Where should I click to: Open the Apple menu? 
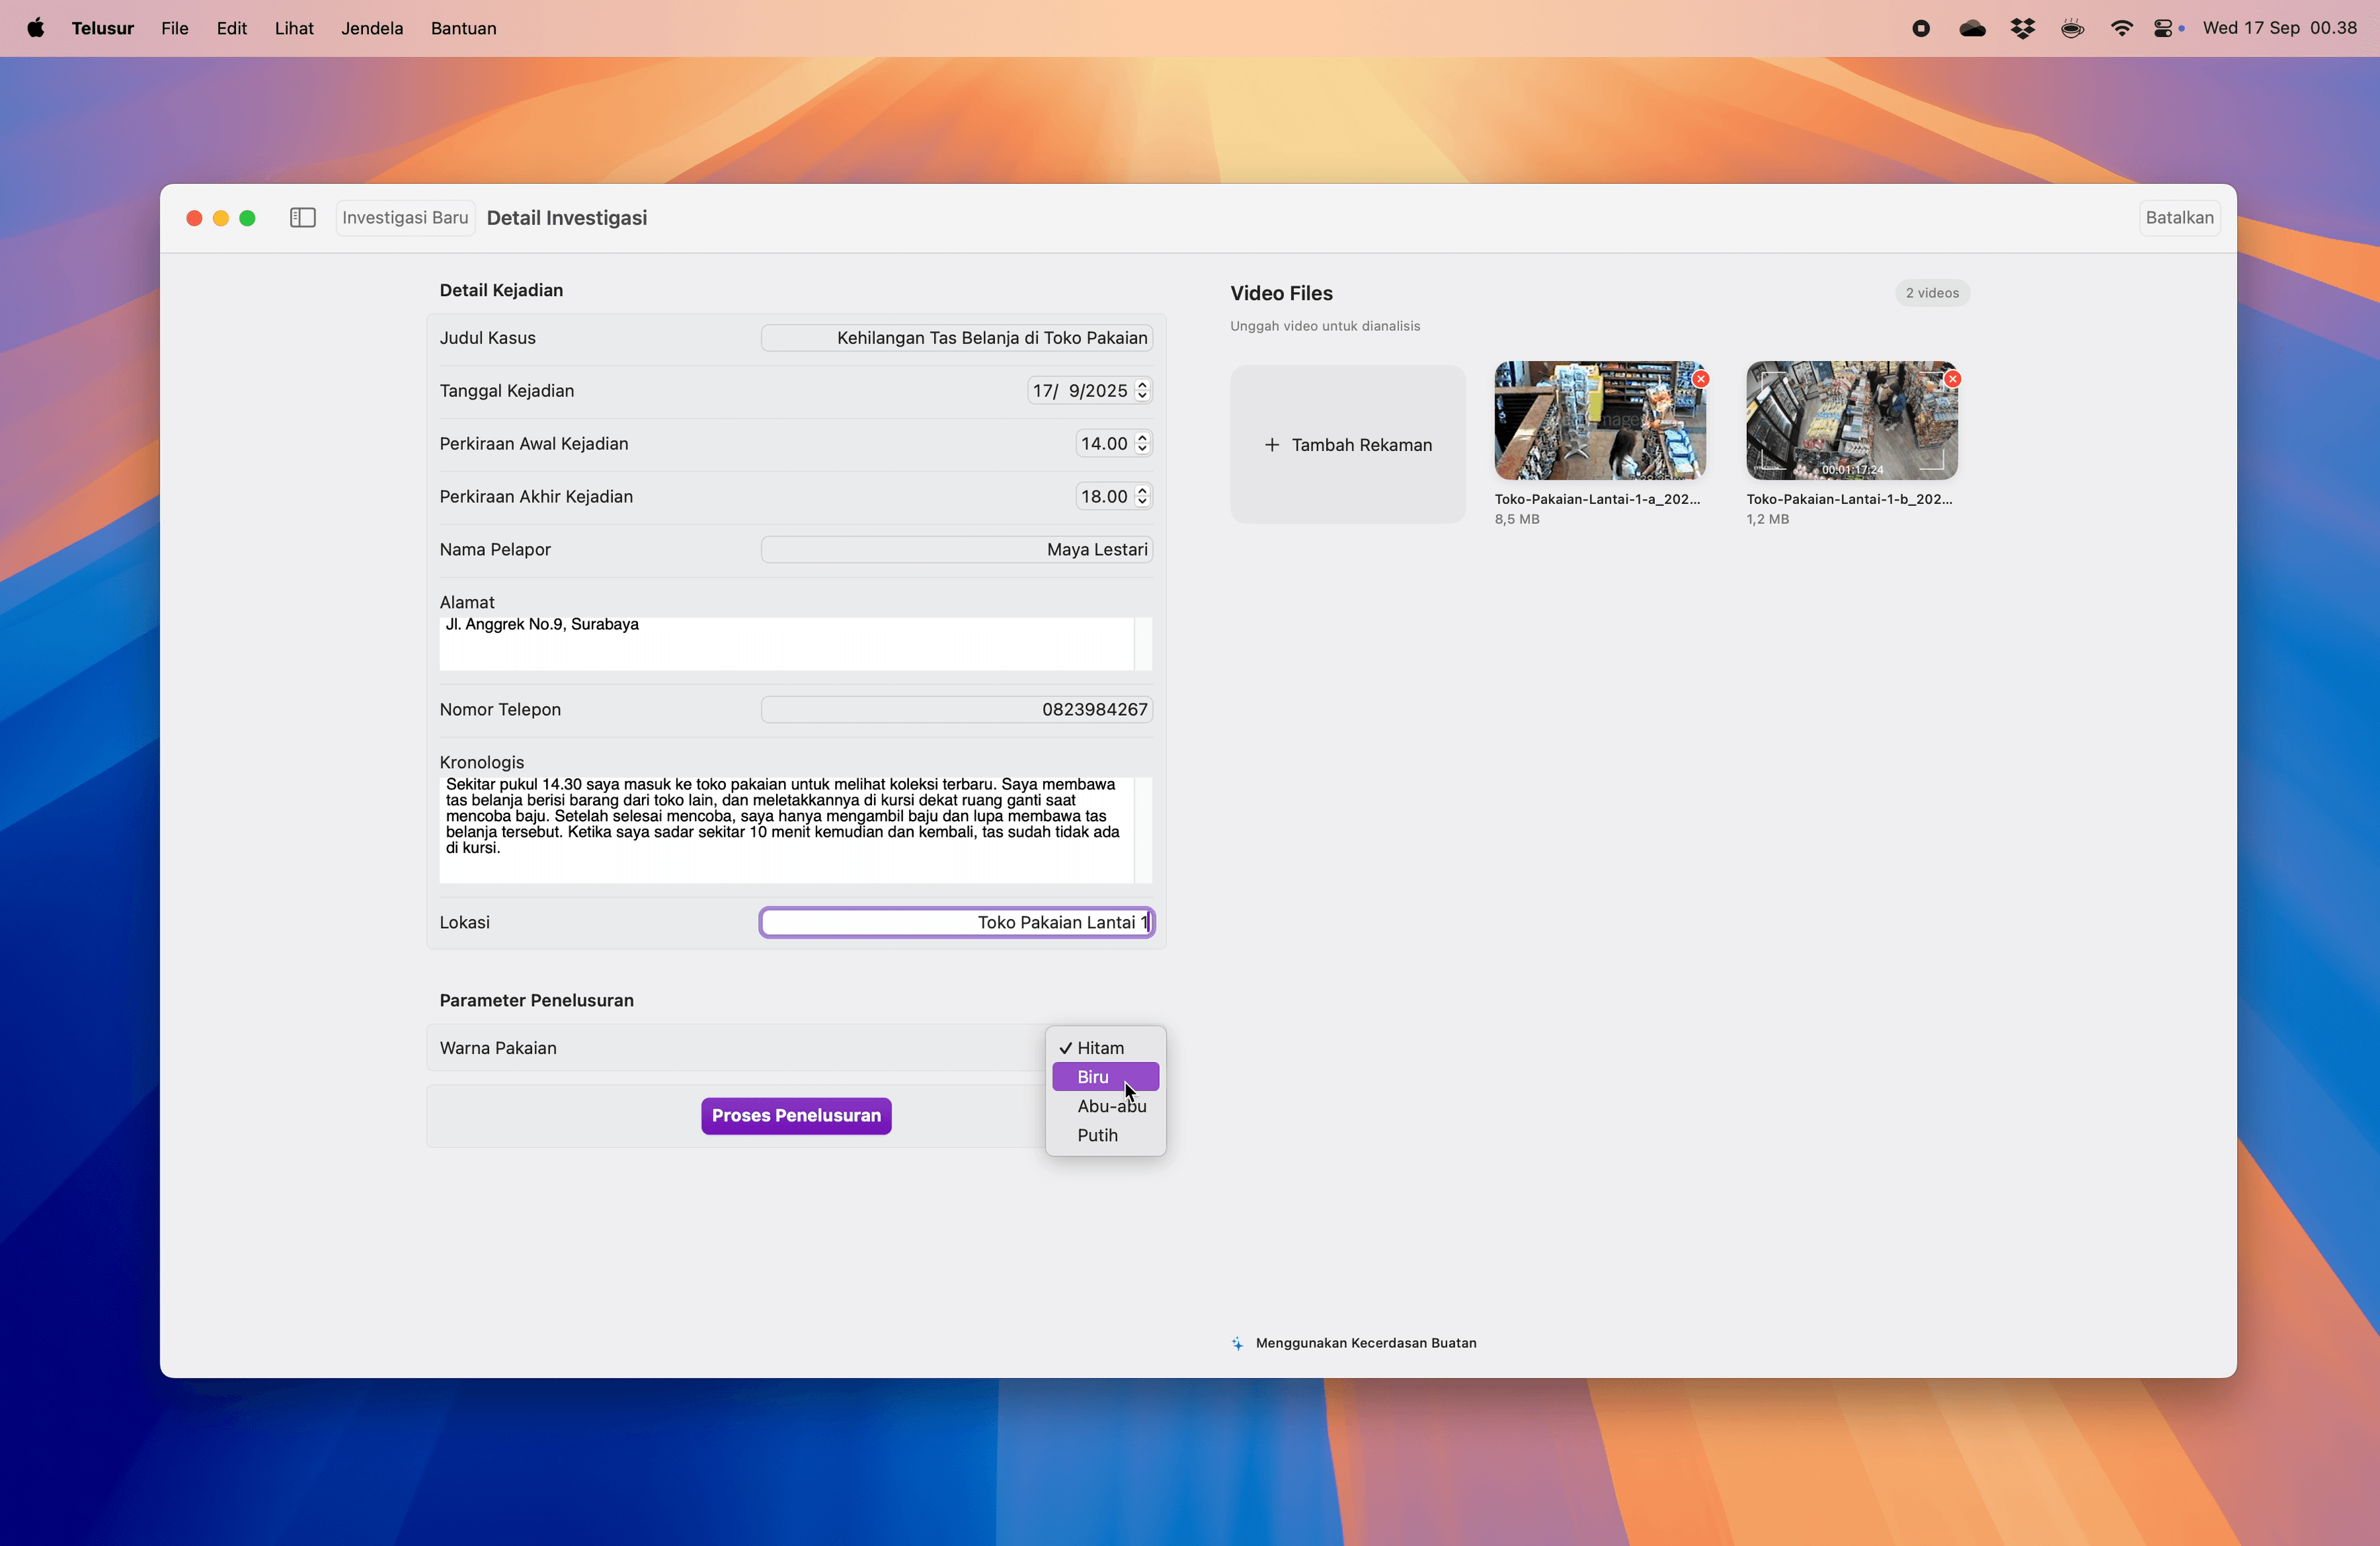[36, 28]
